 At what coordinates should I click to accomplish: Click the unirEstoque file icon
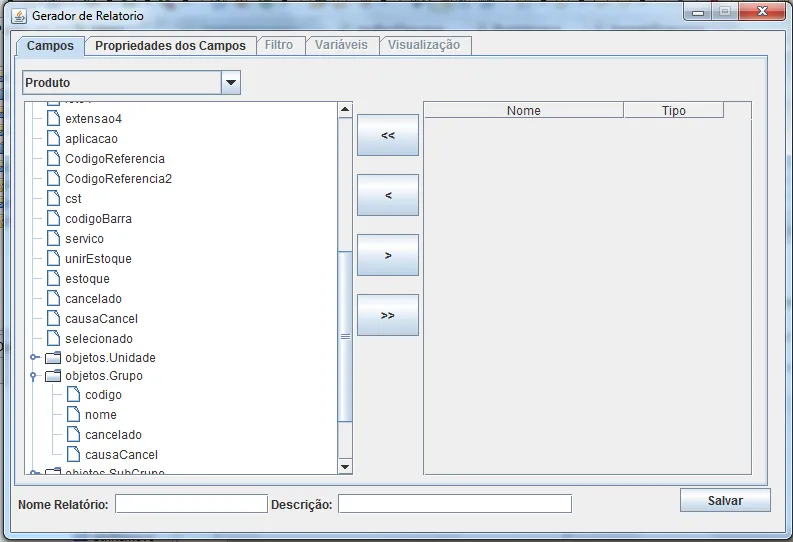[53, 258]
